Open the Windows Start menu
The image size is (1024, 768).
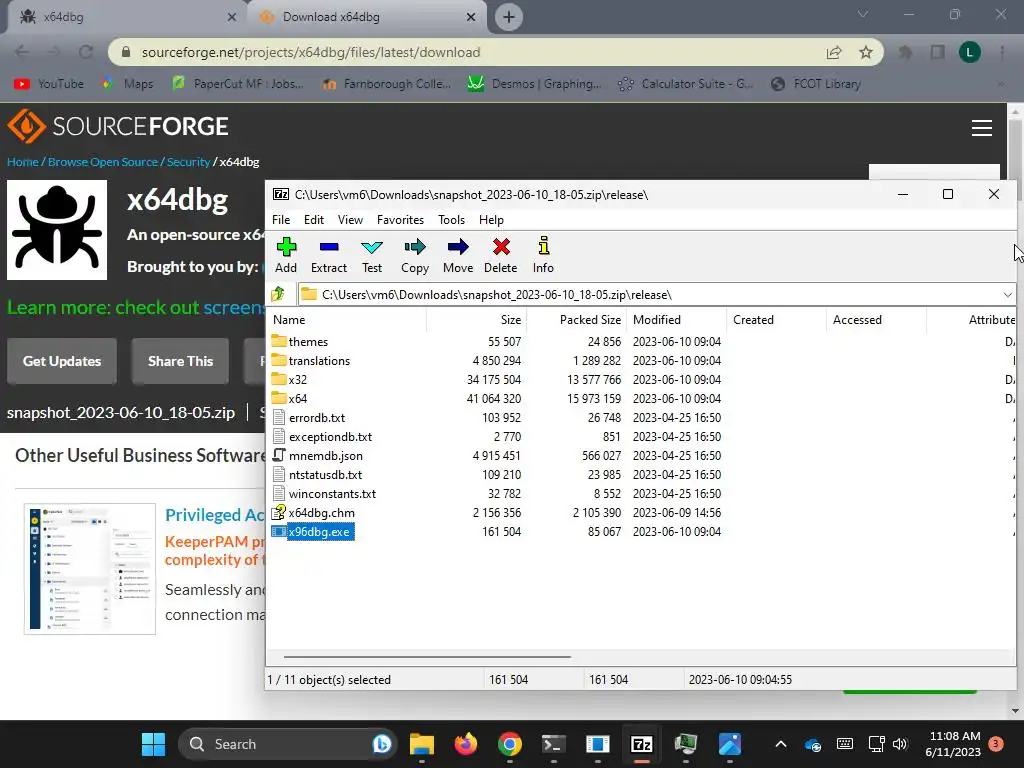coord(153,744)
